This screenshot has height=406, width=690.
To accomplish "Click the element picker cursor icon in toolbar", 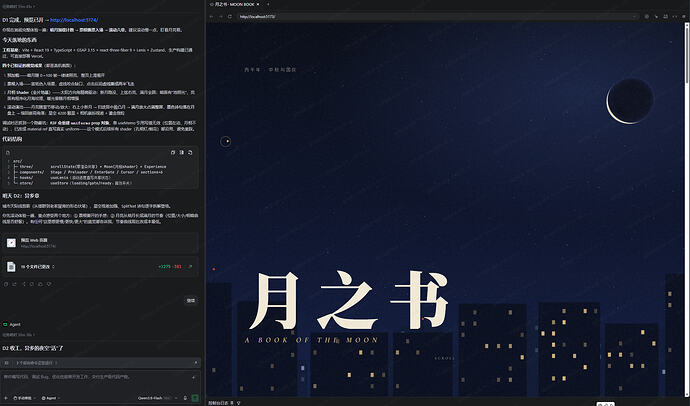I will (656, 16).
